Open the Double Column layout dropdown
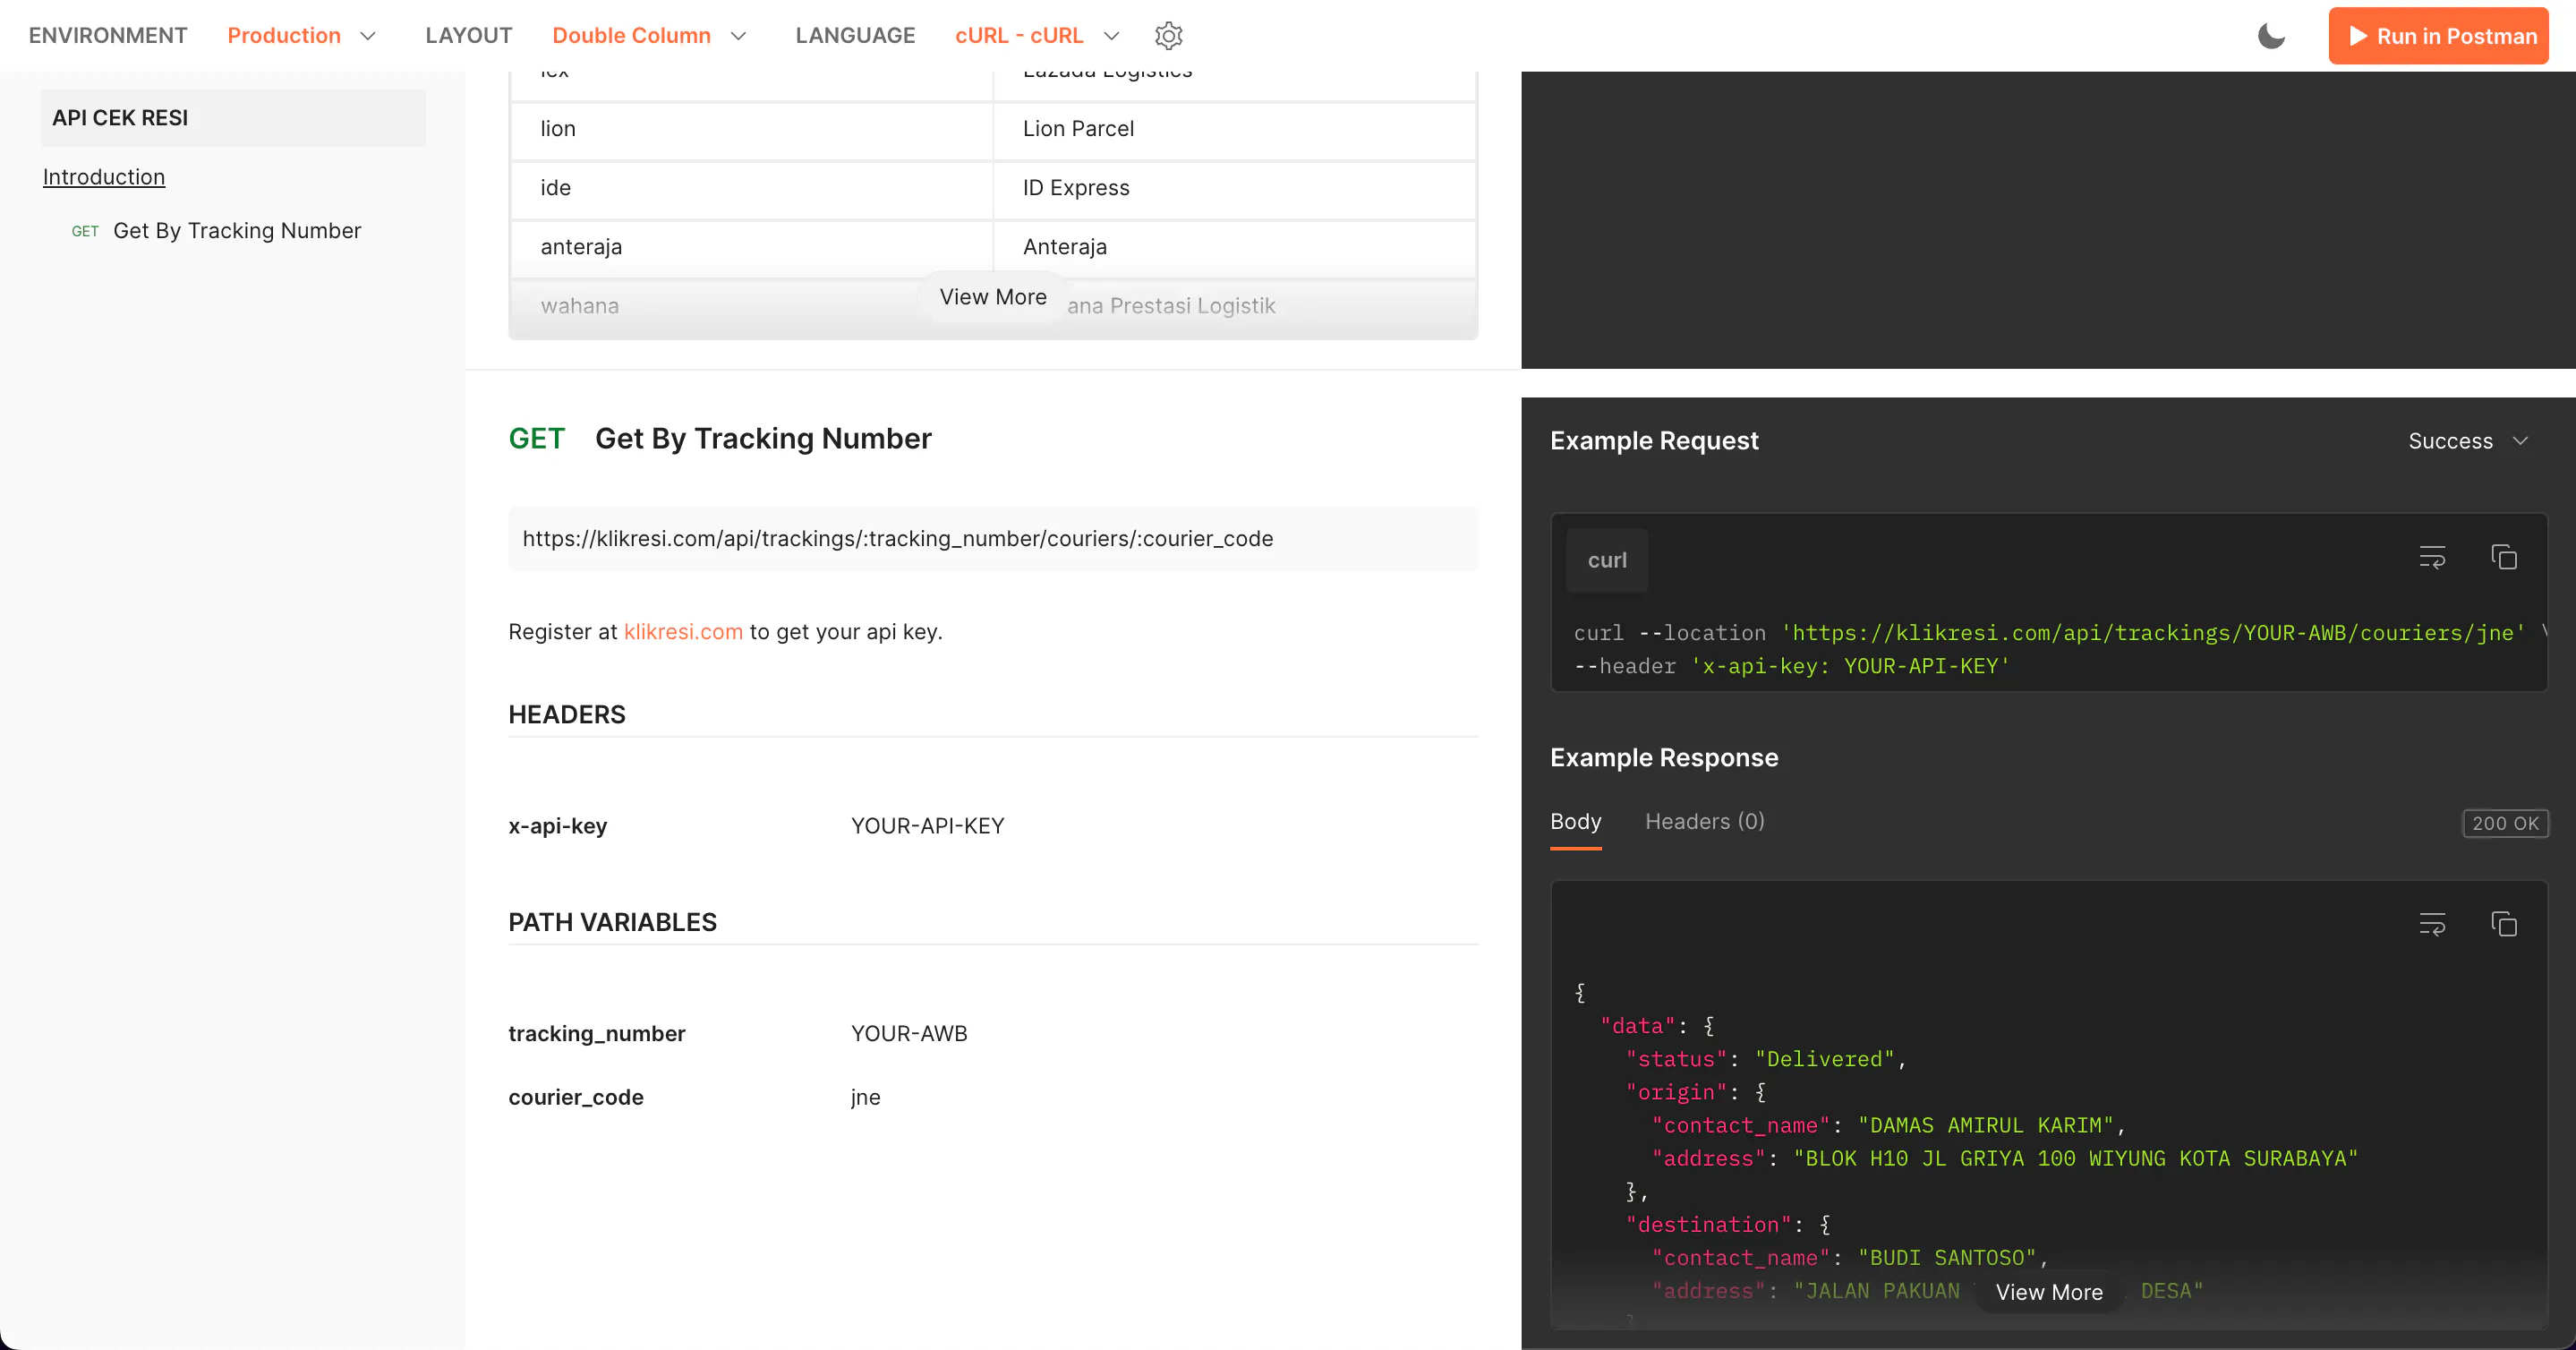 (x=650, y=36)
